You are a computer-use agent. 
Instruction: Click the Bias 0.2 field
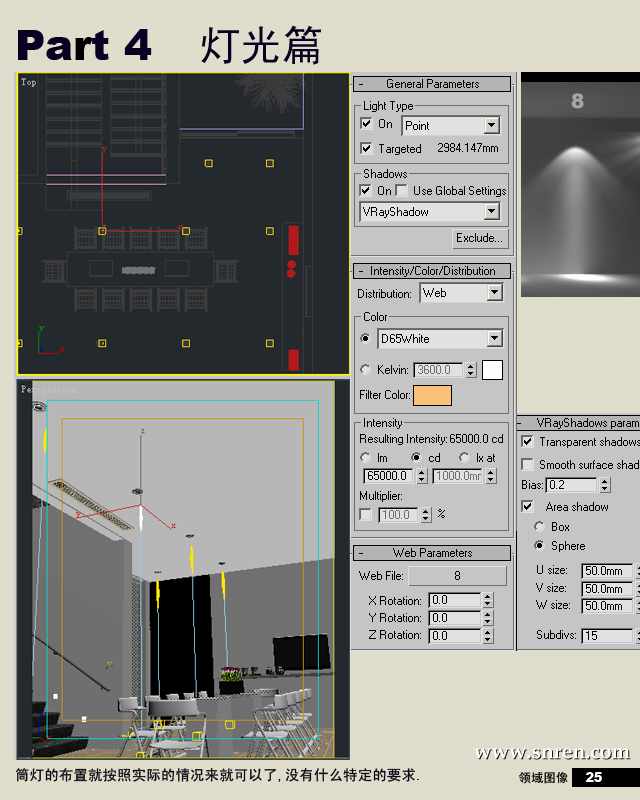coord(571,485)
